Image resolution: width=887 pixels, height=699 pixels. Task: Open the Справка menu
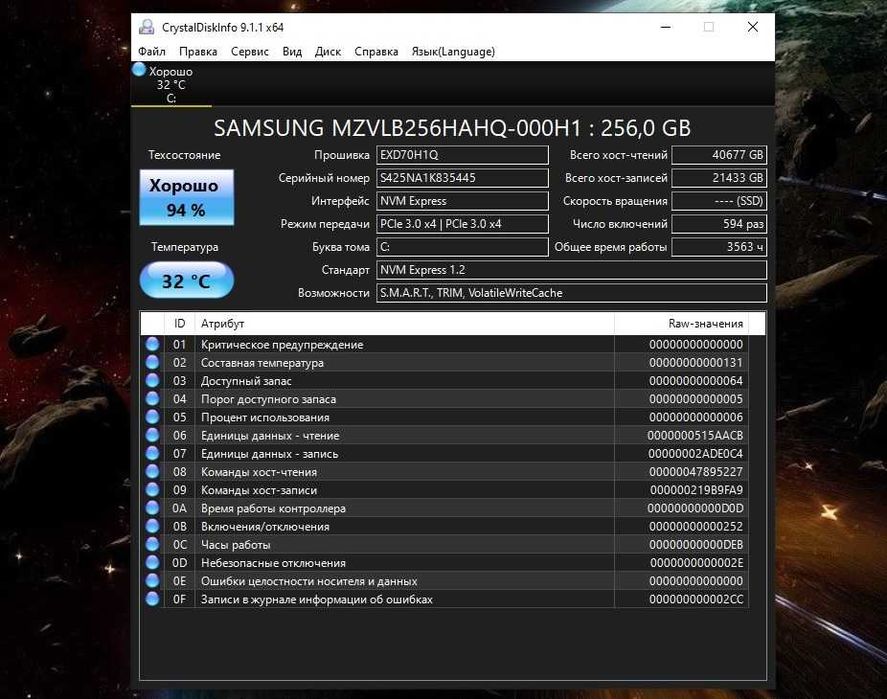point(376,51)
